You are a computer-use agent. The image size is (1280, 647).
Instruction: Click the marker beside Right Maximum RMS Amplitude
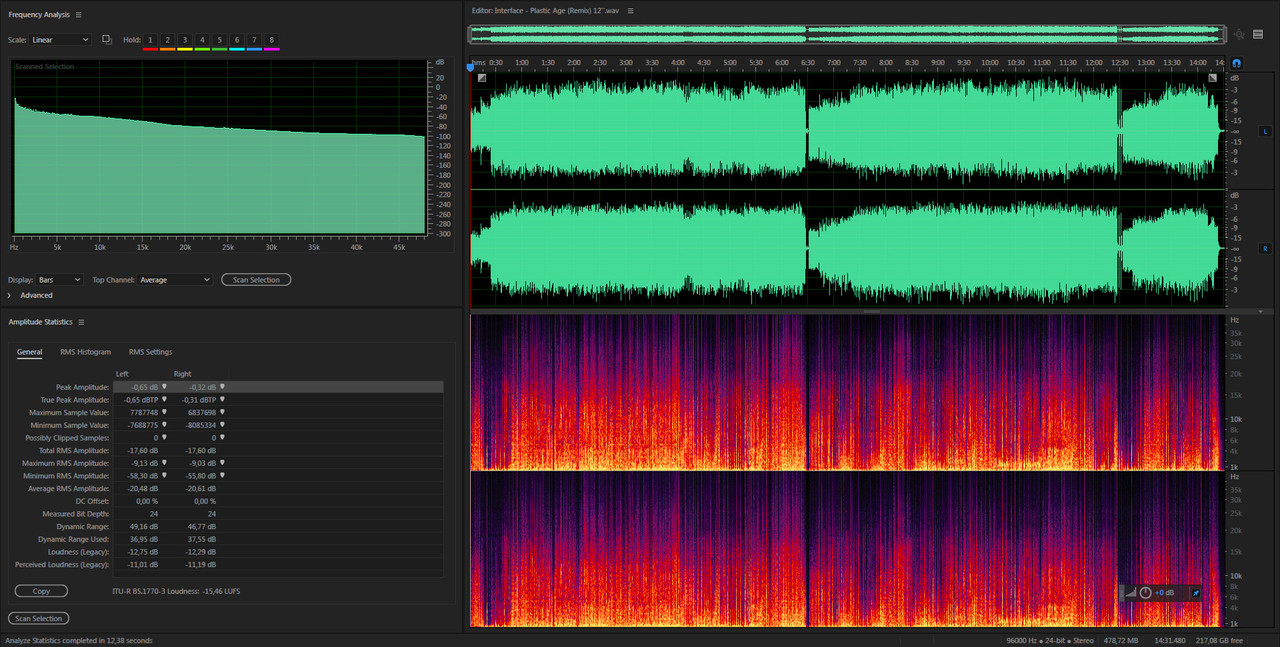tap(223, 463)
